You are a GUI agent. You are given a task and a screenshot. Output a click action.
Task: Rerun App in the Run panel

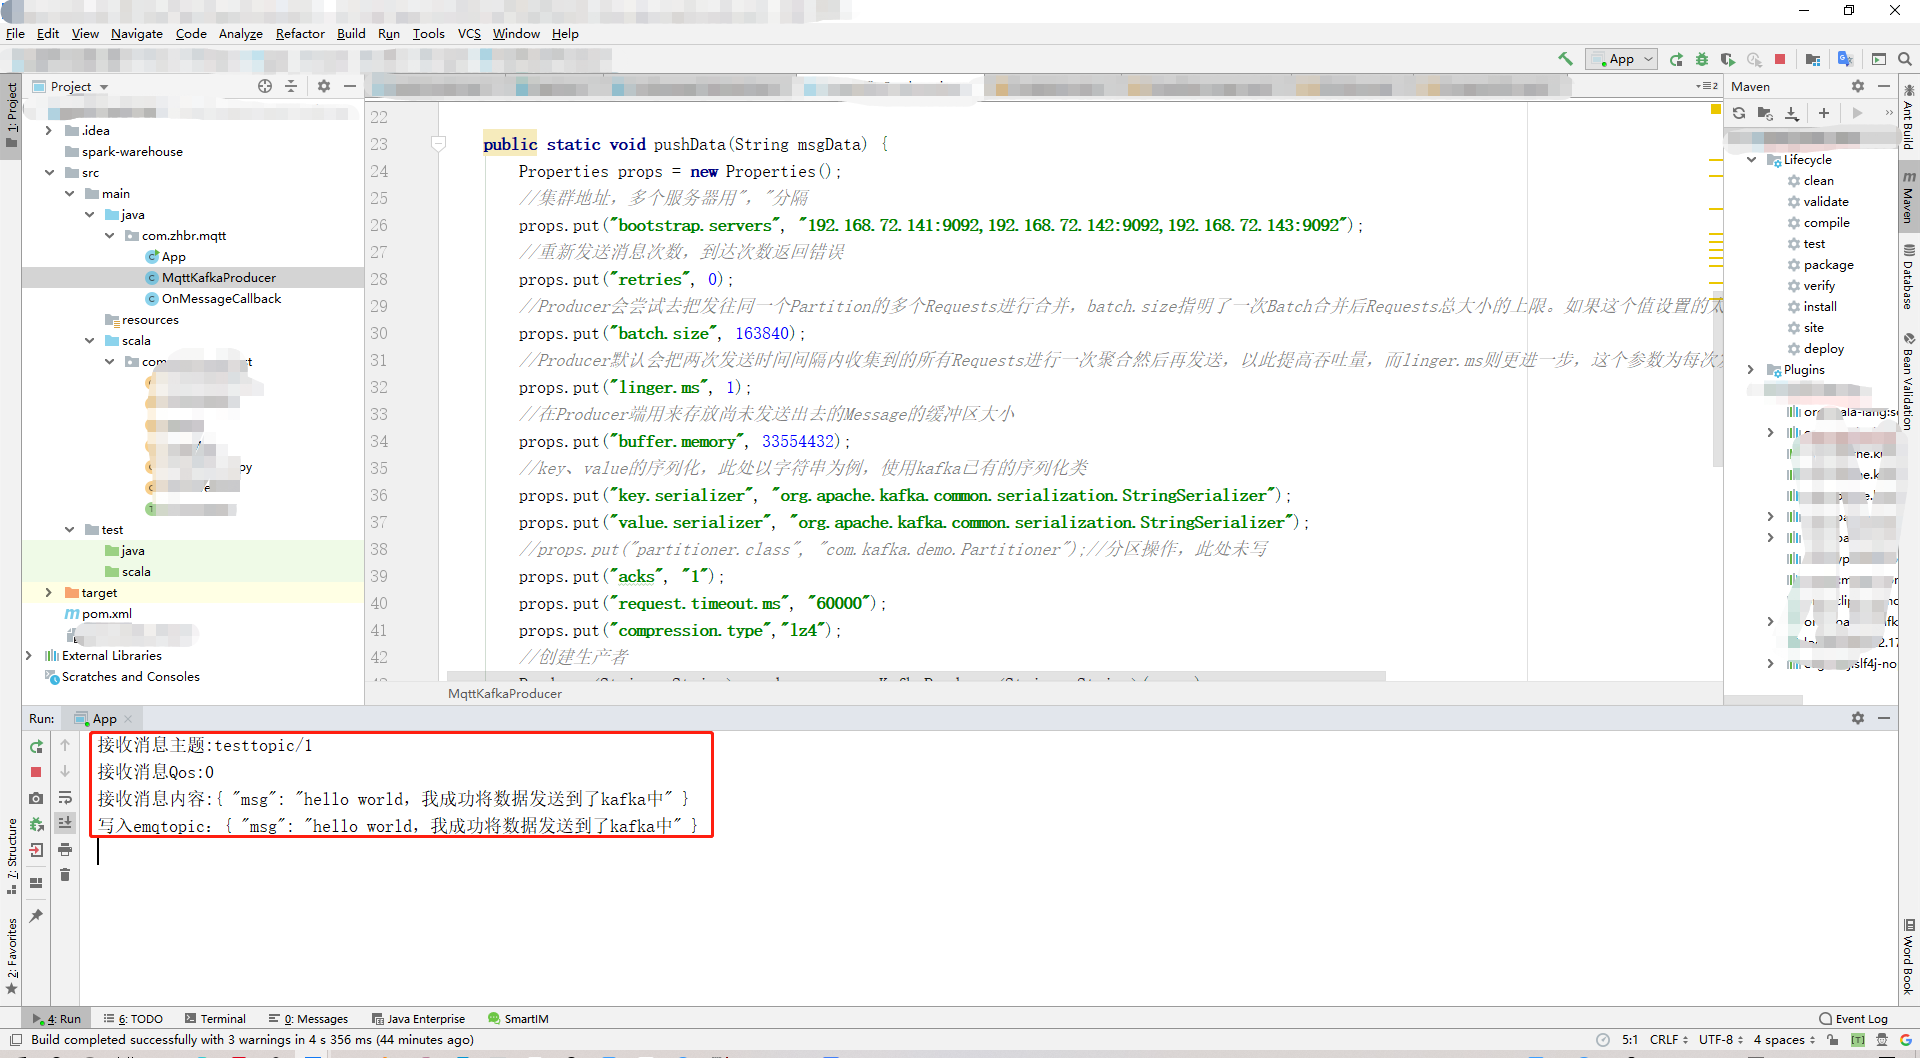point(36,746)
